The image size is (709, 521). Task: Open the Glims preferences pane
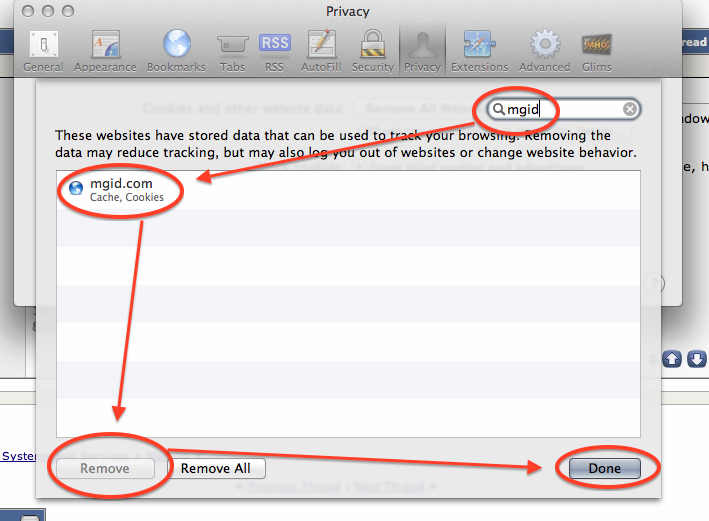pos(597,51)
